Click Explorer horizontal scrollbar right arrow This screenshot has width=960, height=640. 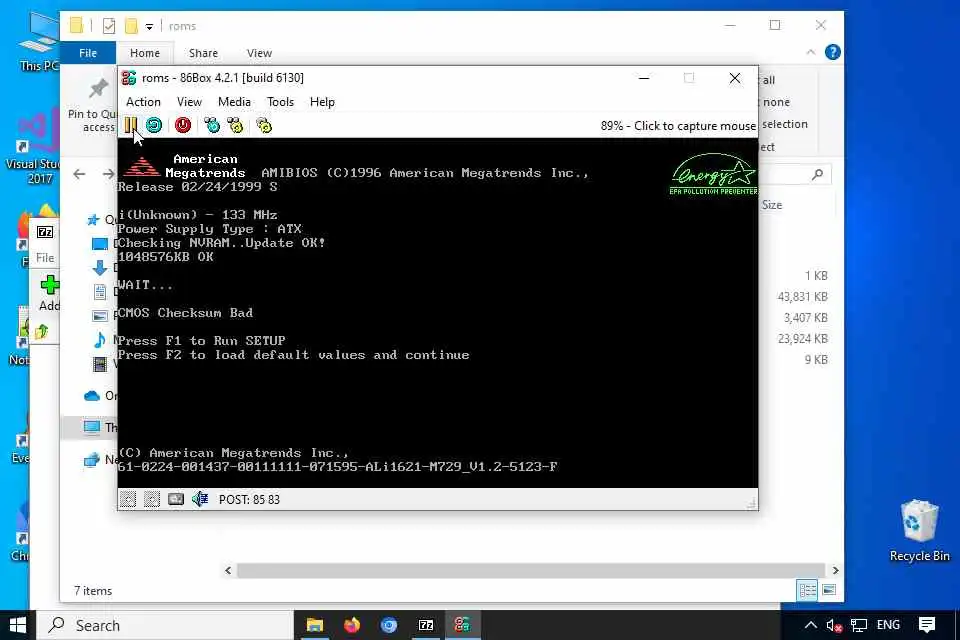[x=836, y=570]
